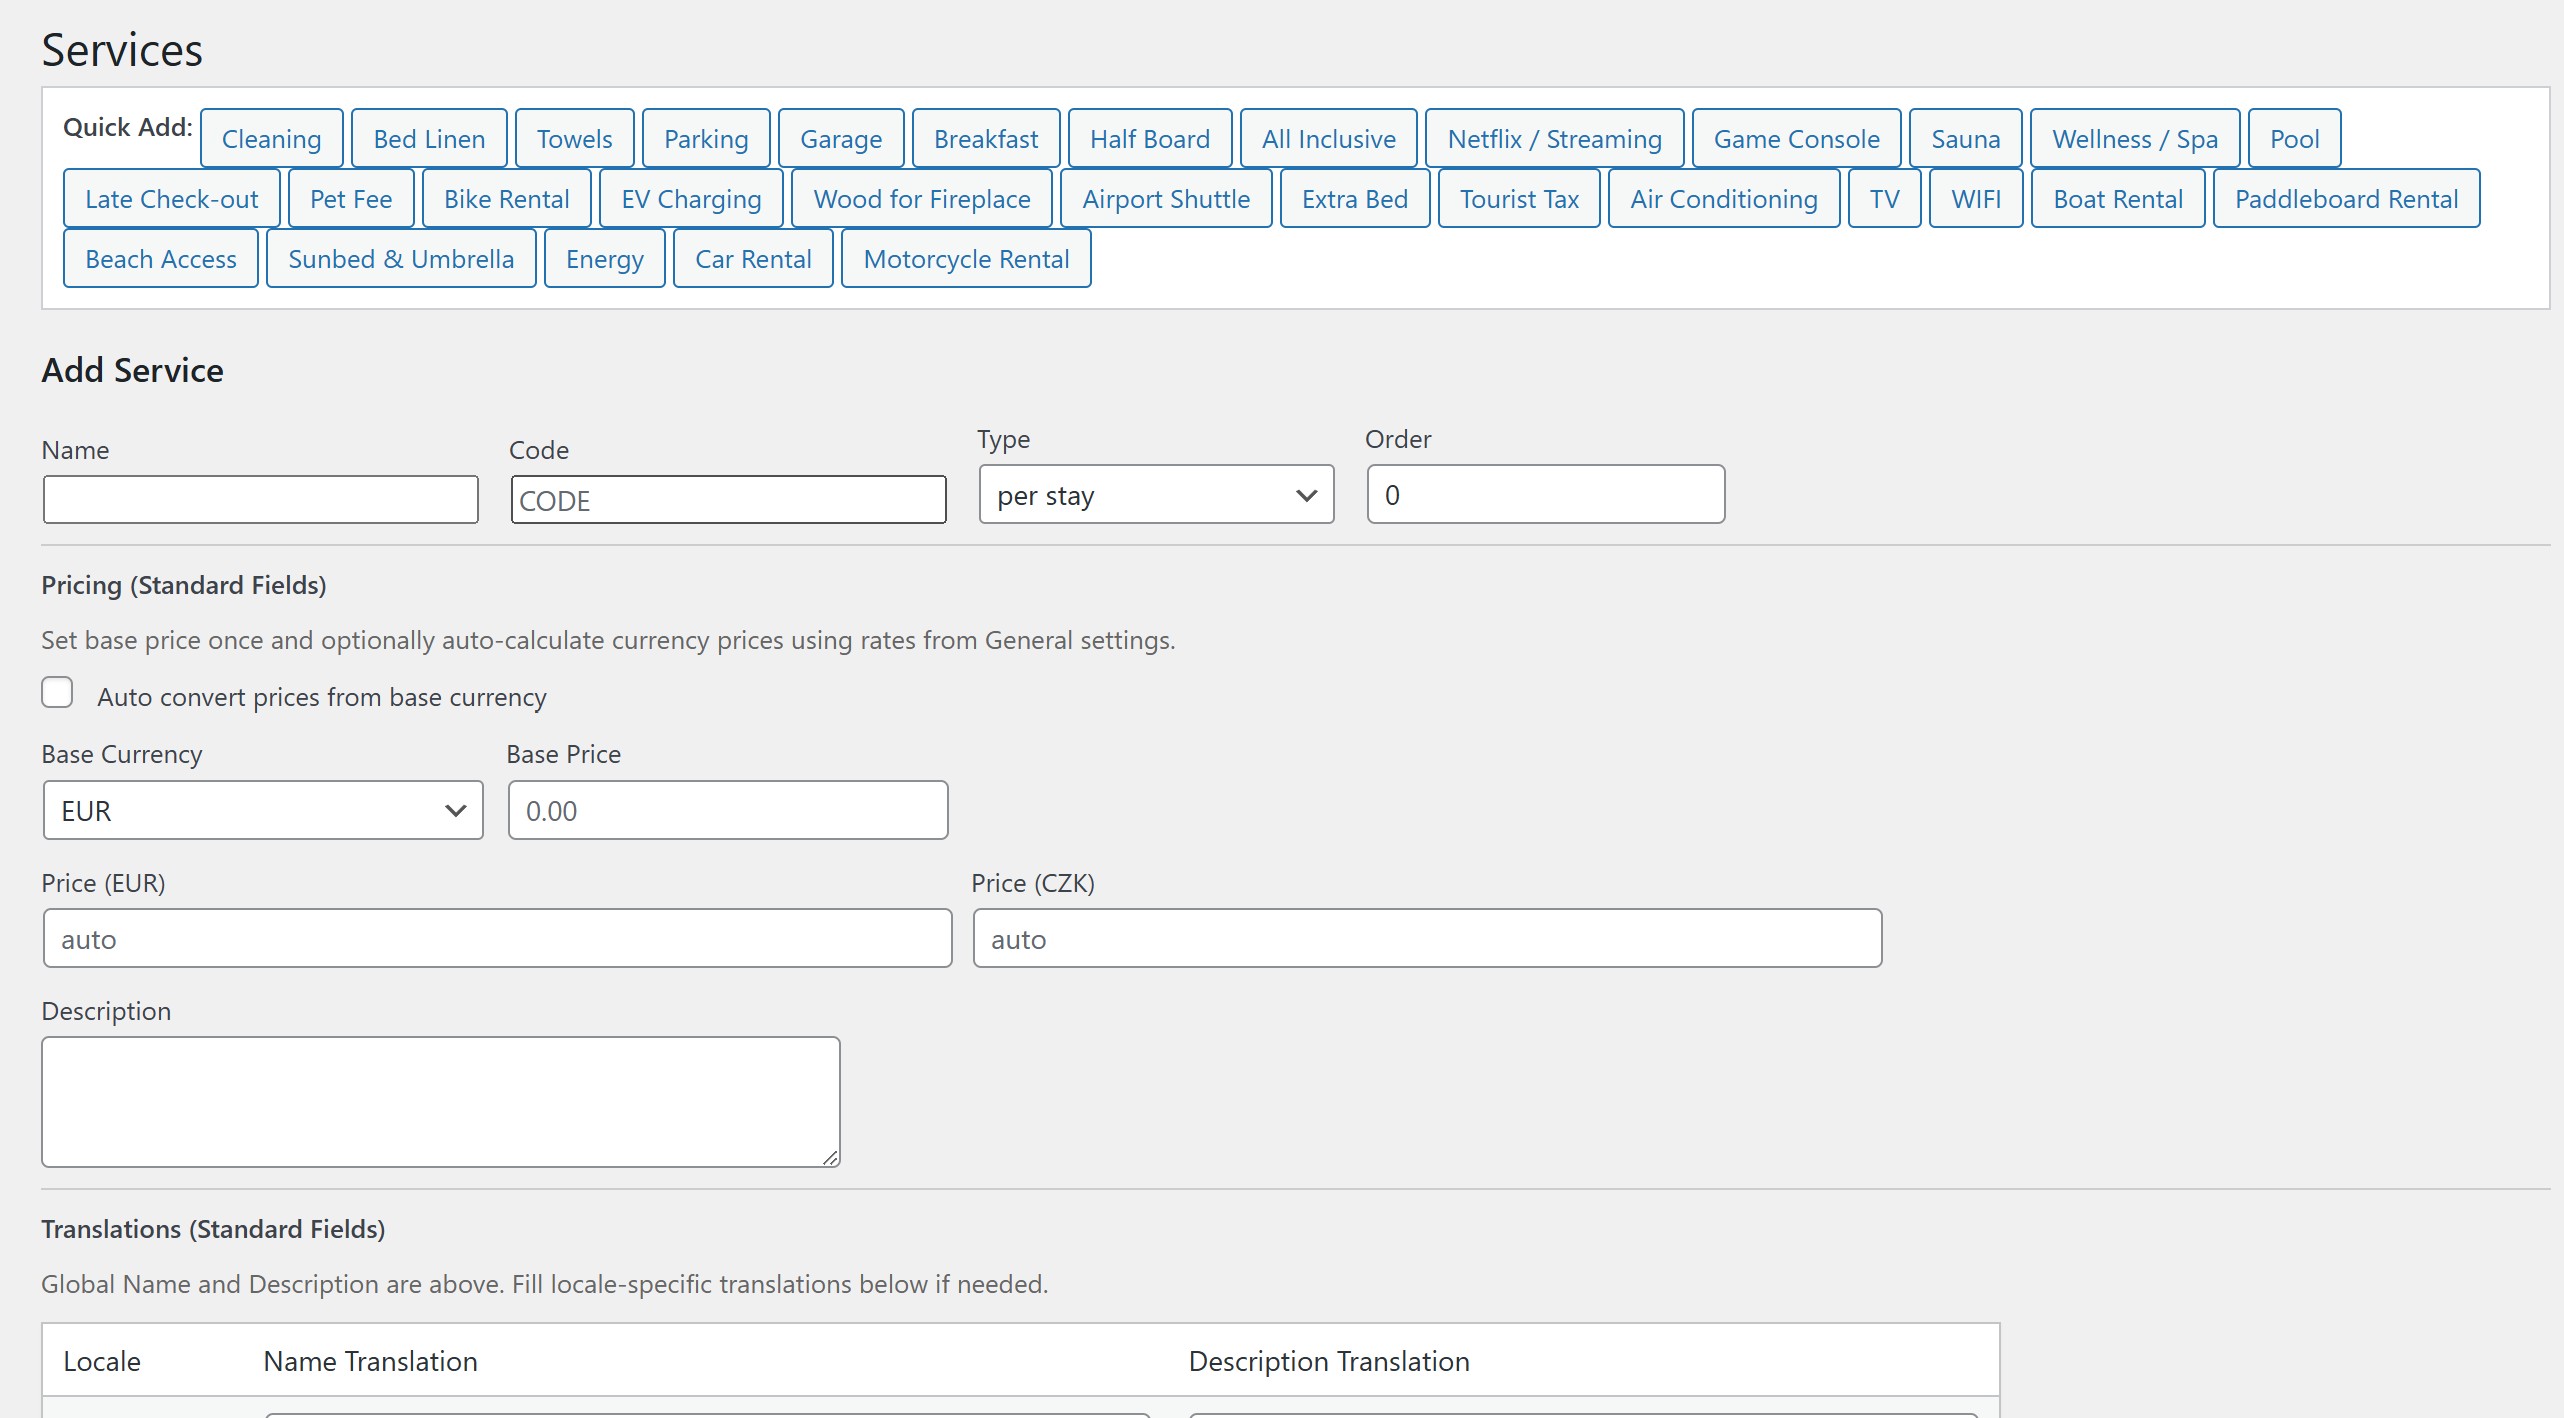
Task: Open the service Type dropdown
Action: coord(1155,494)
